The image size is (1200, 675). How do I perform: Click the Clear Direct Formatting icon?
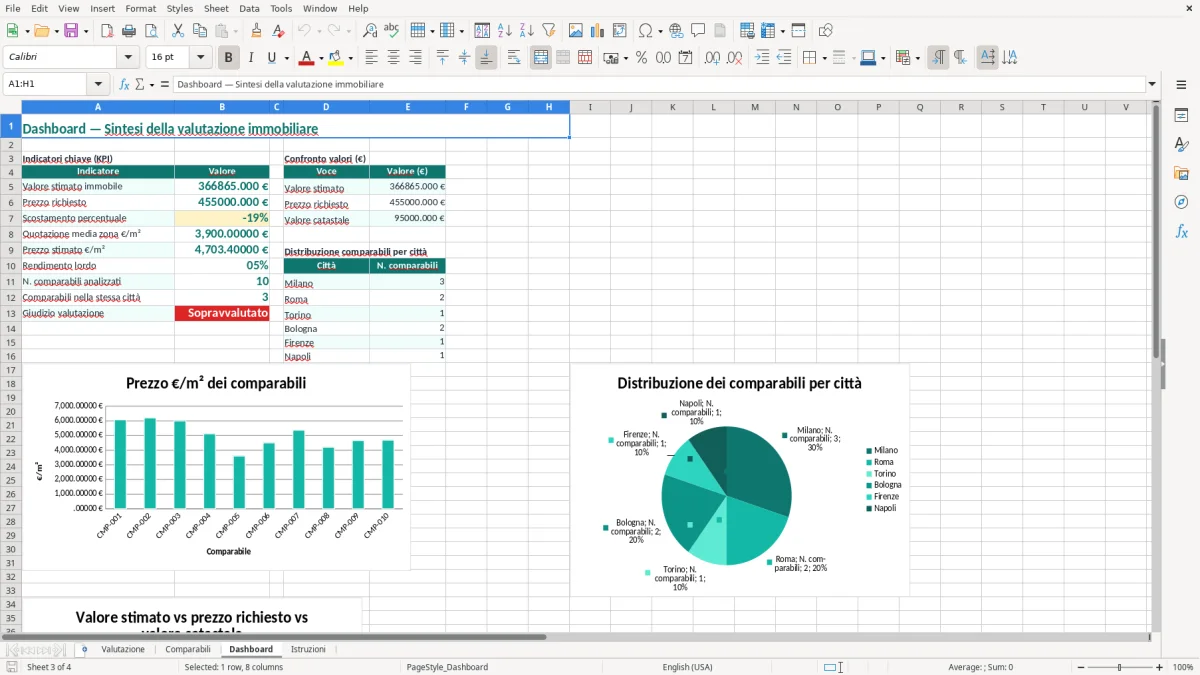point(278,31)
